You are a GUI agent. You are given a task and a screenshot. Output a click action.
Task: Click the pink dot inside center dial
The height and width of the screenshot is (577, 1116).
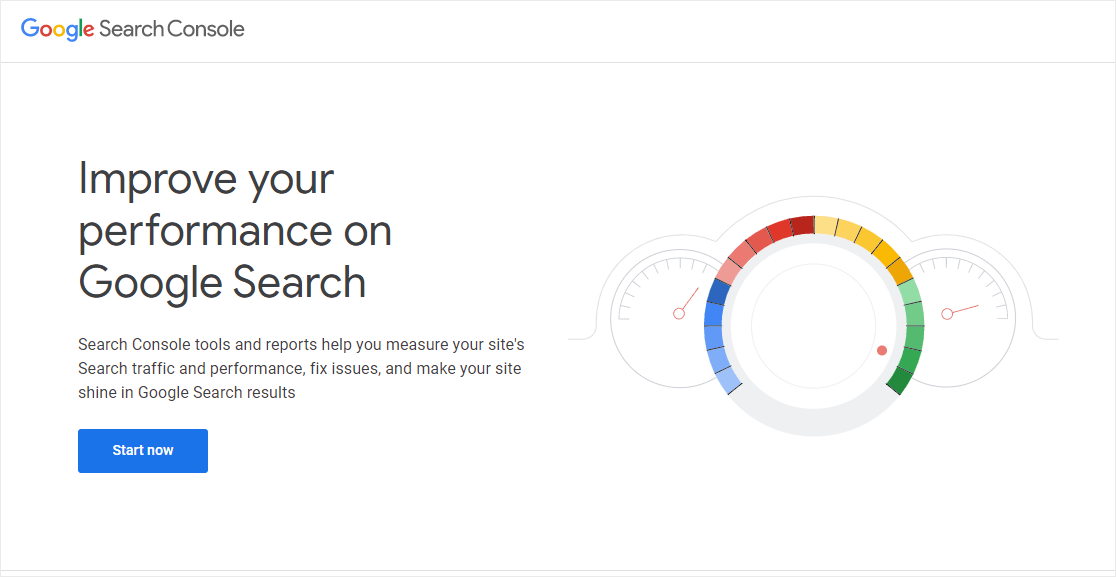(x=882, y=350)
